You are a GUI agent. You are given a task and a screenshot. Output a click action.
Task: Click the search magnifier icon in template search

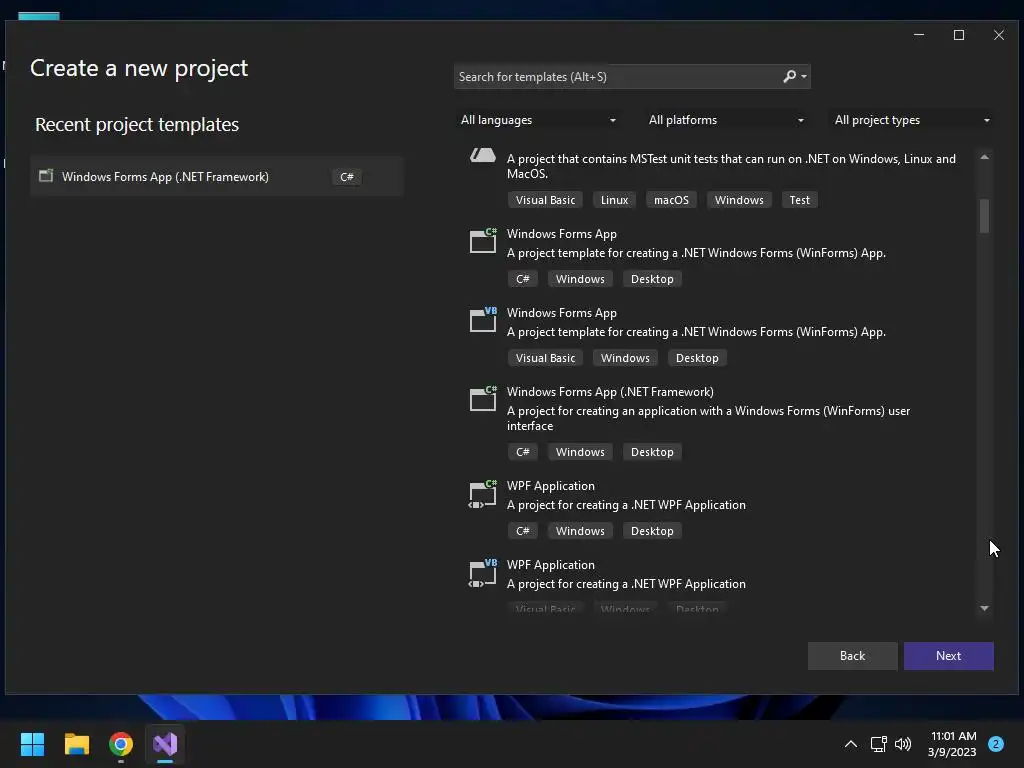tap(789, 76)
